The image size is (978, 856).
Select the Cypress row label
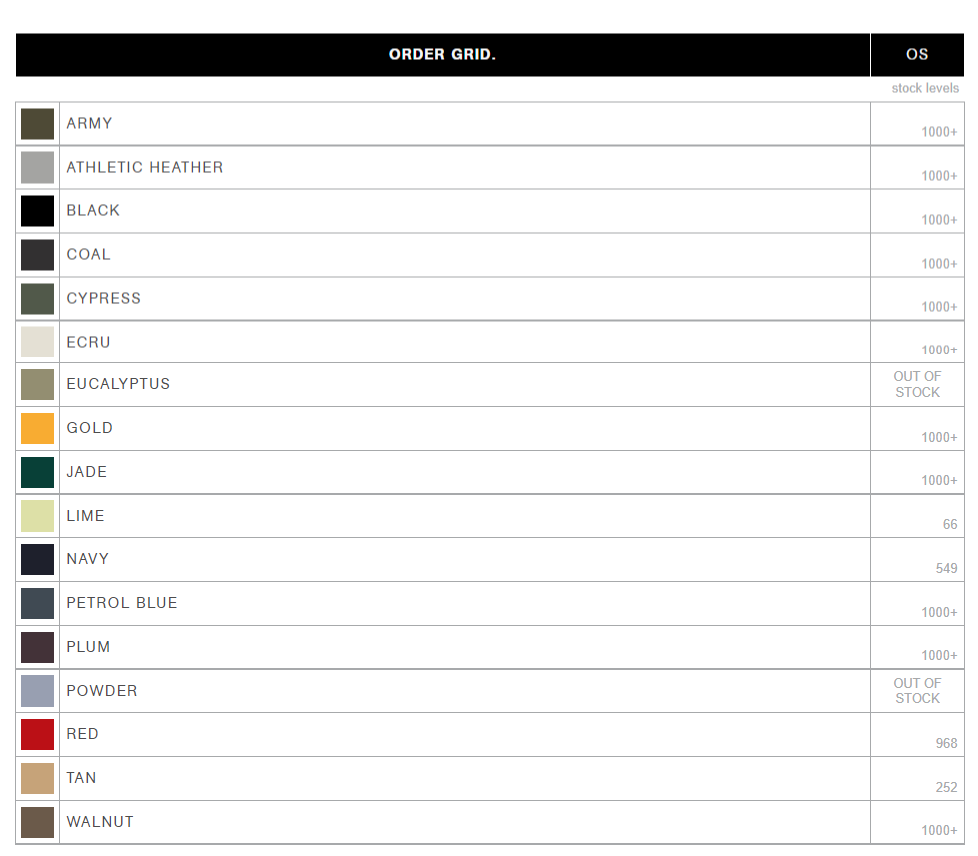click(x=104, y=298)
